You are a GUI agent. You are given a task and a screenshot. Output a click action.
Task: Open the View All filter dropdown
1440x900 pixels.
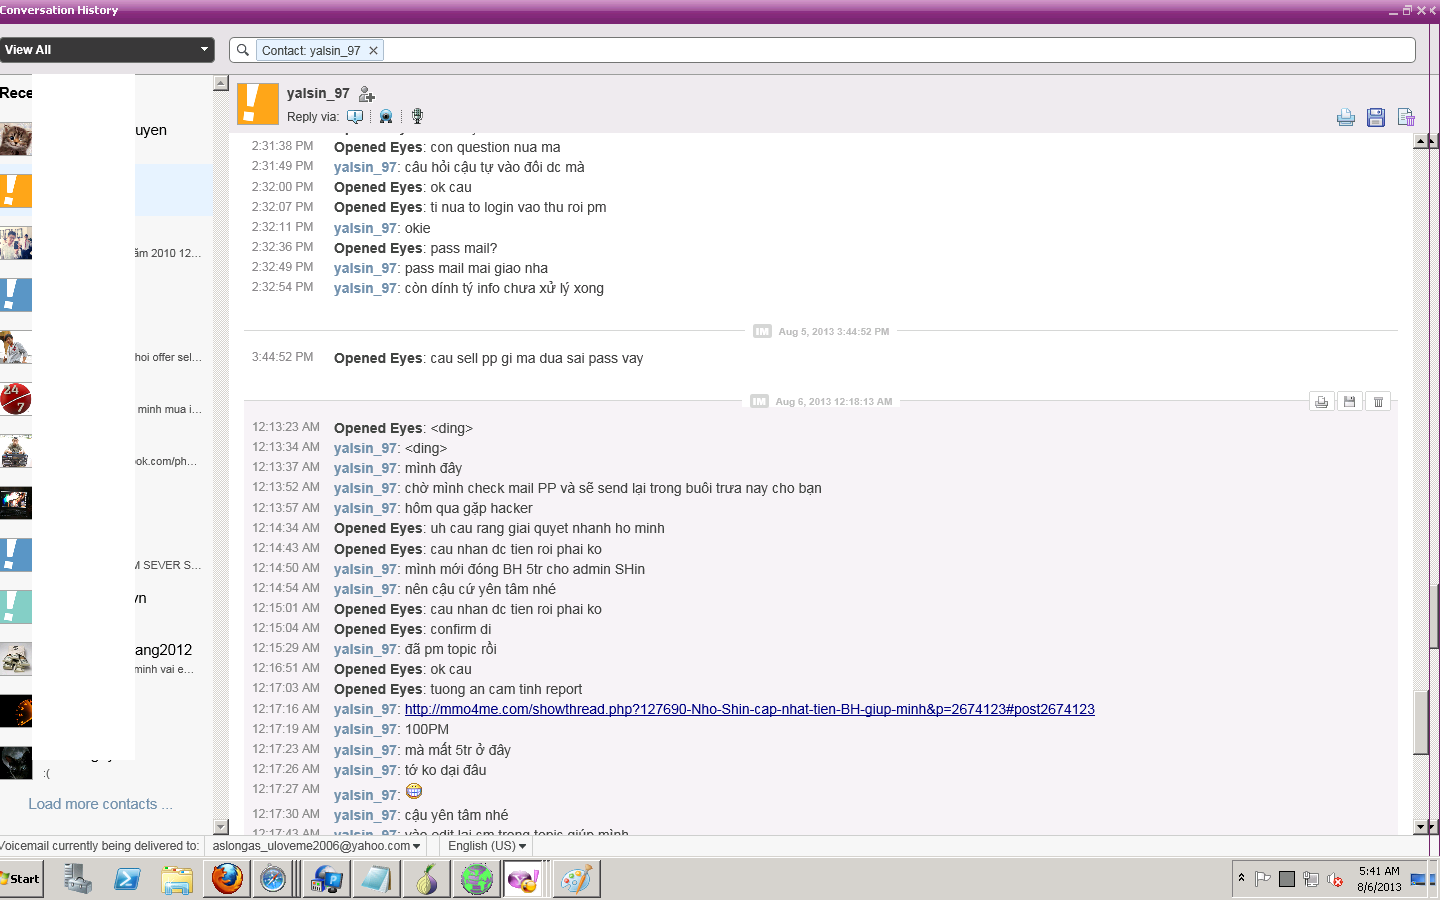point(107,50)
